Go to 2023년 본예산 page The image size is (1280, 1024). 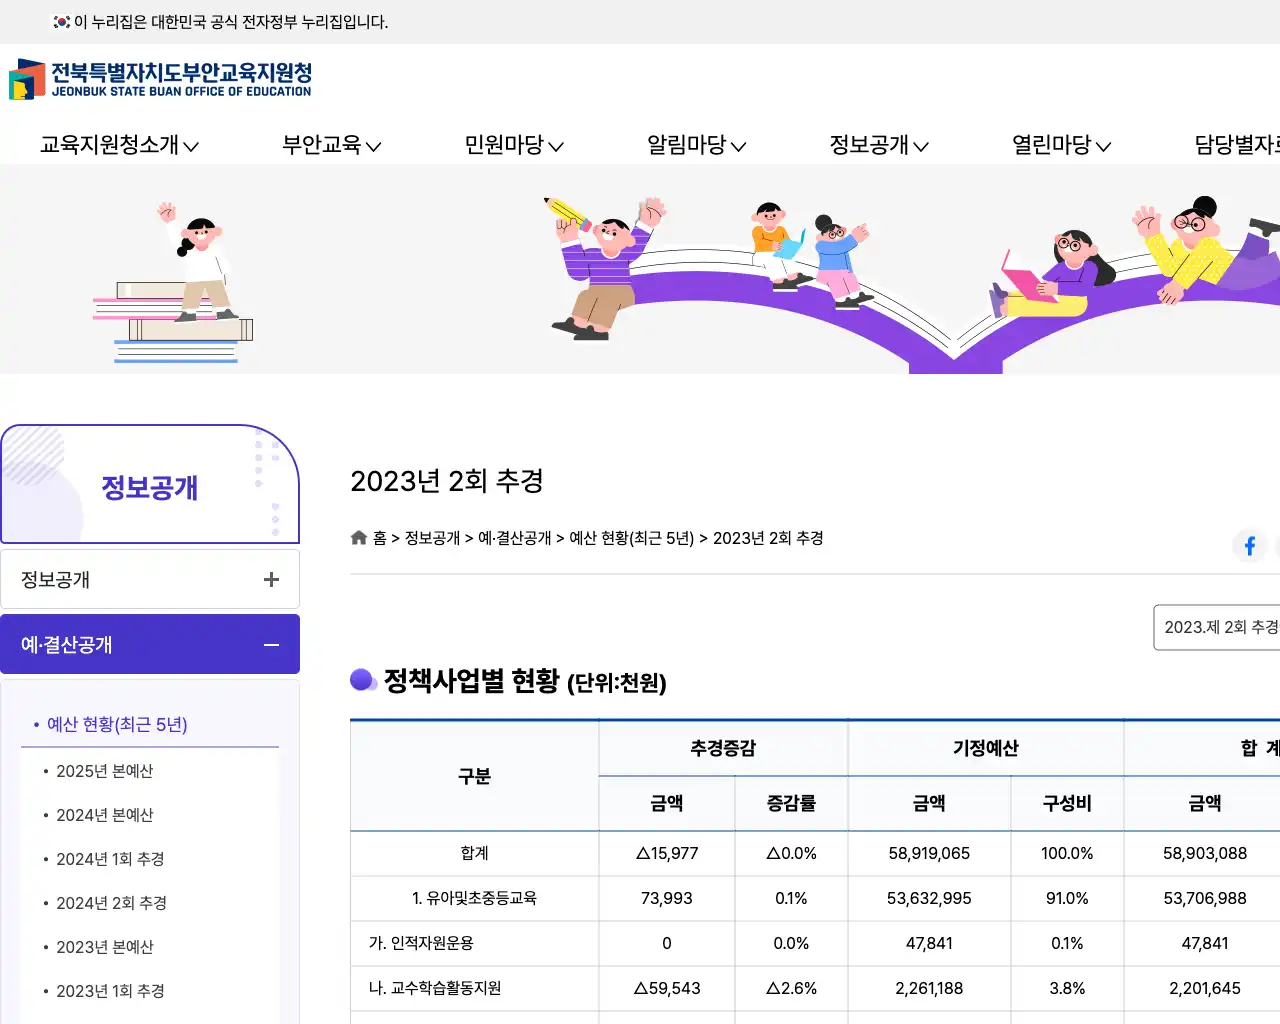[105, 947]
